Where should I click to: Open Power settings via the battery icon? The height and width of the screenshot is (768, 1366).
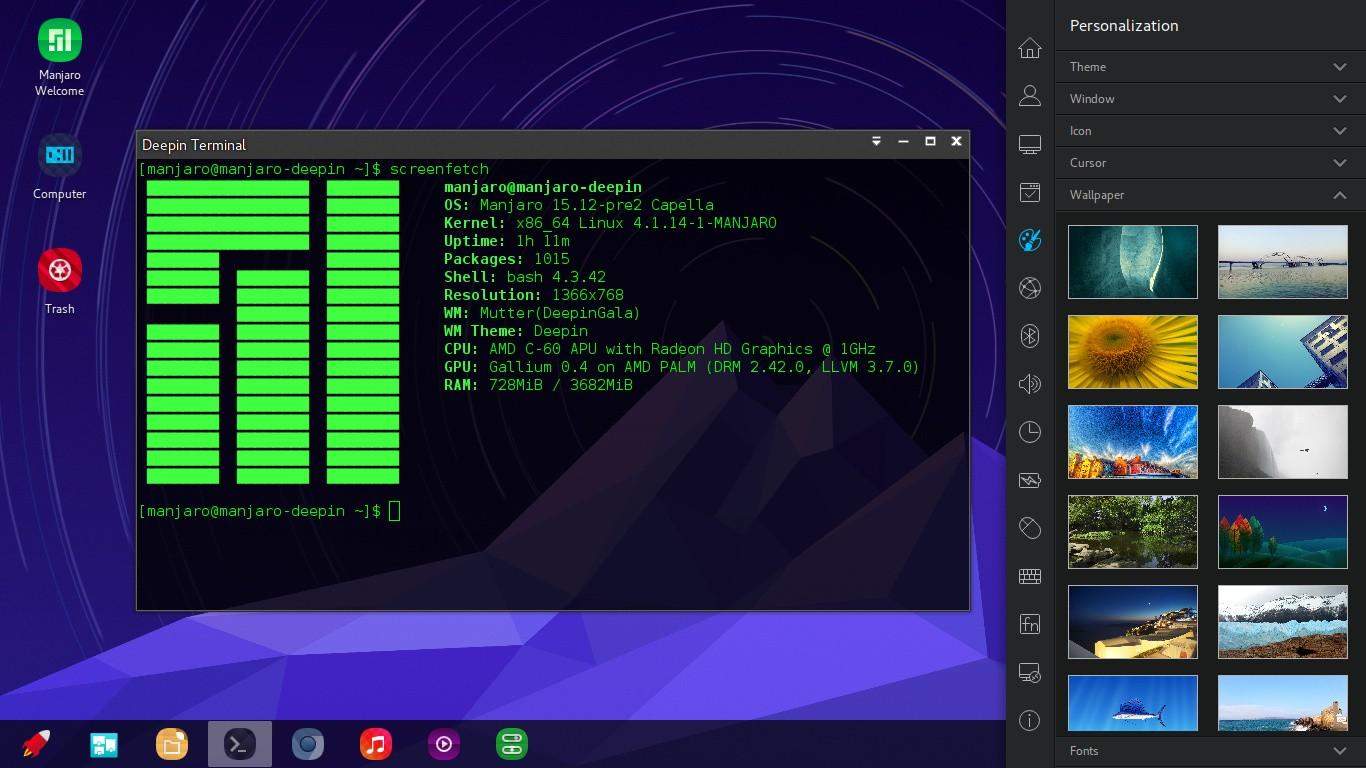(x=1029, y=480)
